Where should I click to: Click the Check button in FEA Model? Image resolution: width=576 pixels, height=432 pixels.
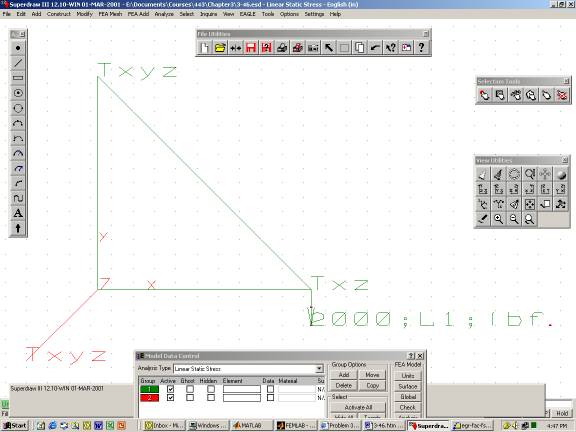point(407,407)
